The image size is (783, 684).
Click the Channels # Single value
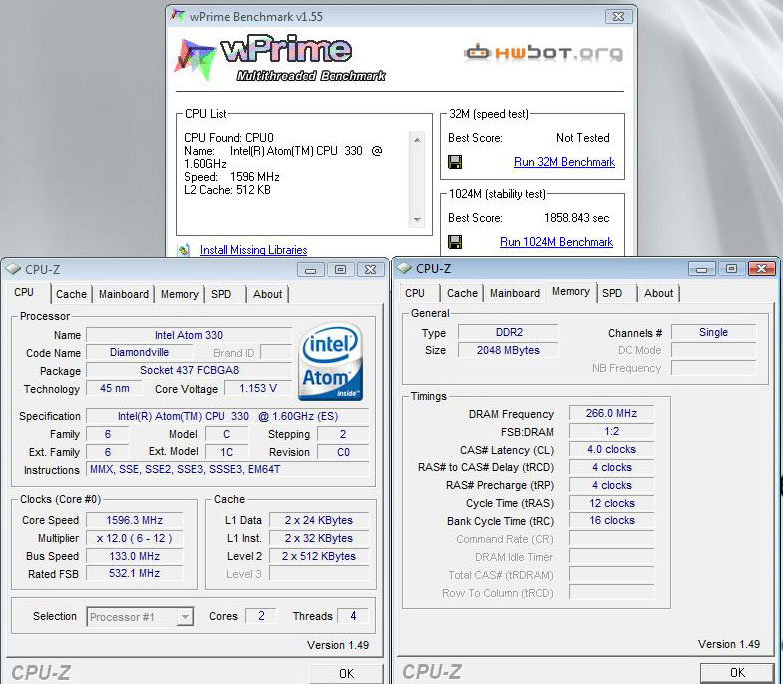pyautogui.click(x=714, y=333)
